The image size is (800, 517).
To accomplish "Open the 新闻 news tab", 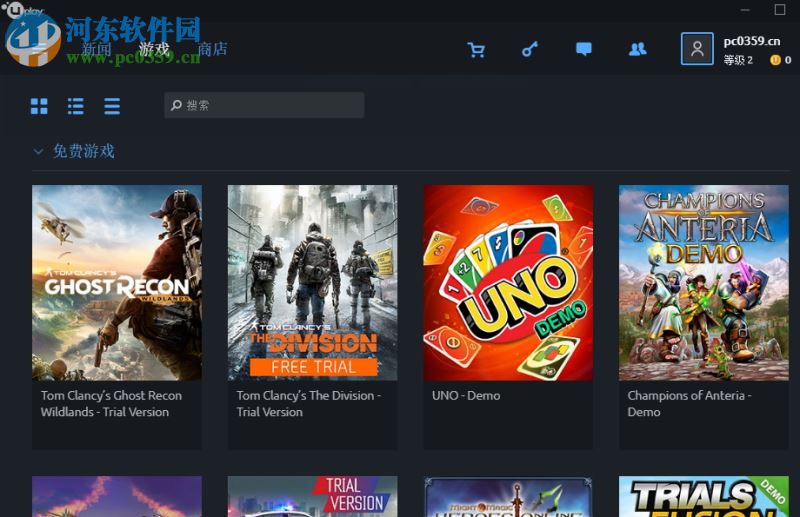I will pyautogui.click(x=96, y=50).
